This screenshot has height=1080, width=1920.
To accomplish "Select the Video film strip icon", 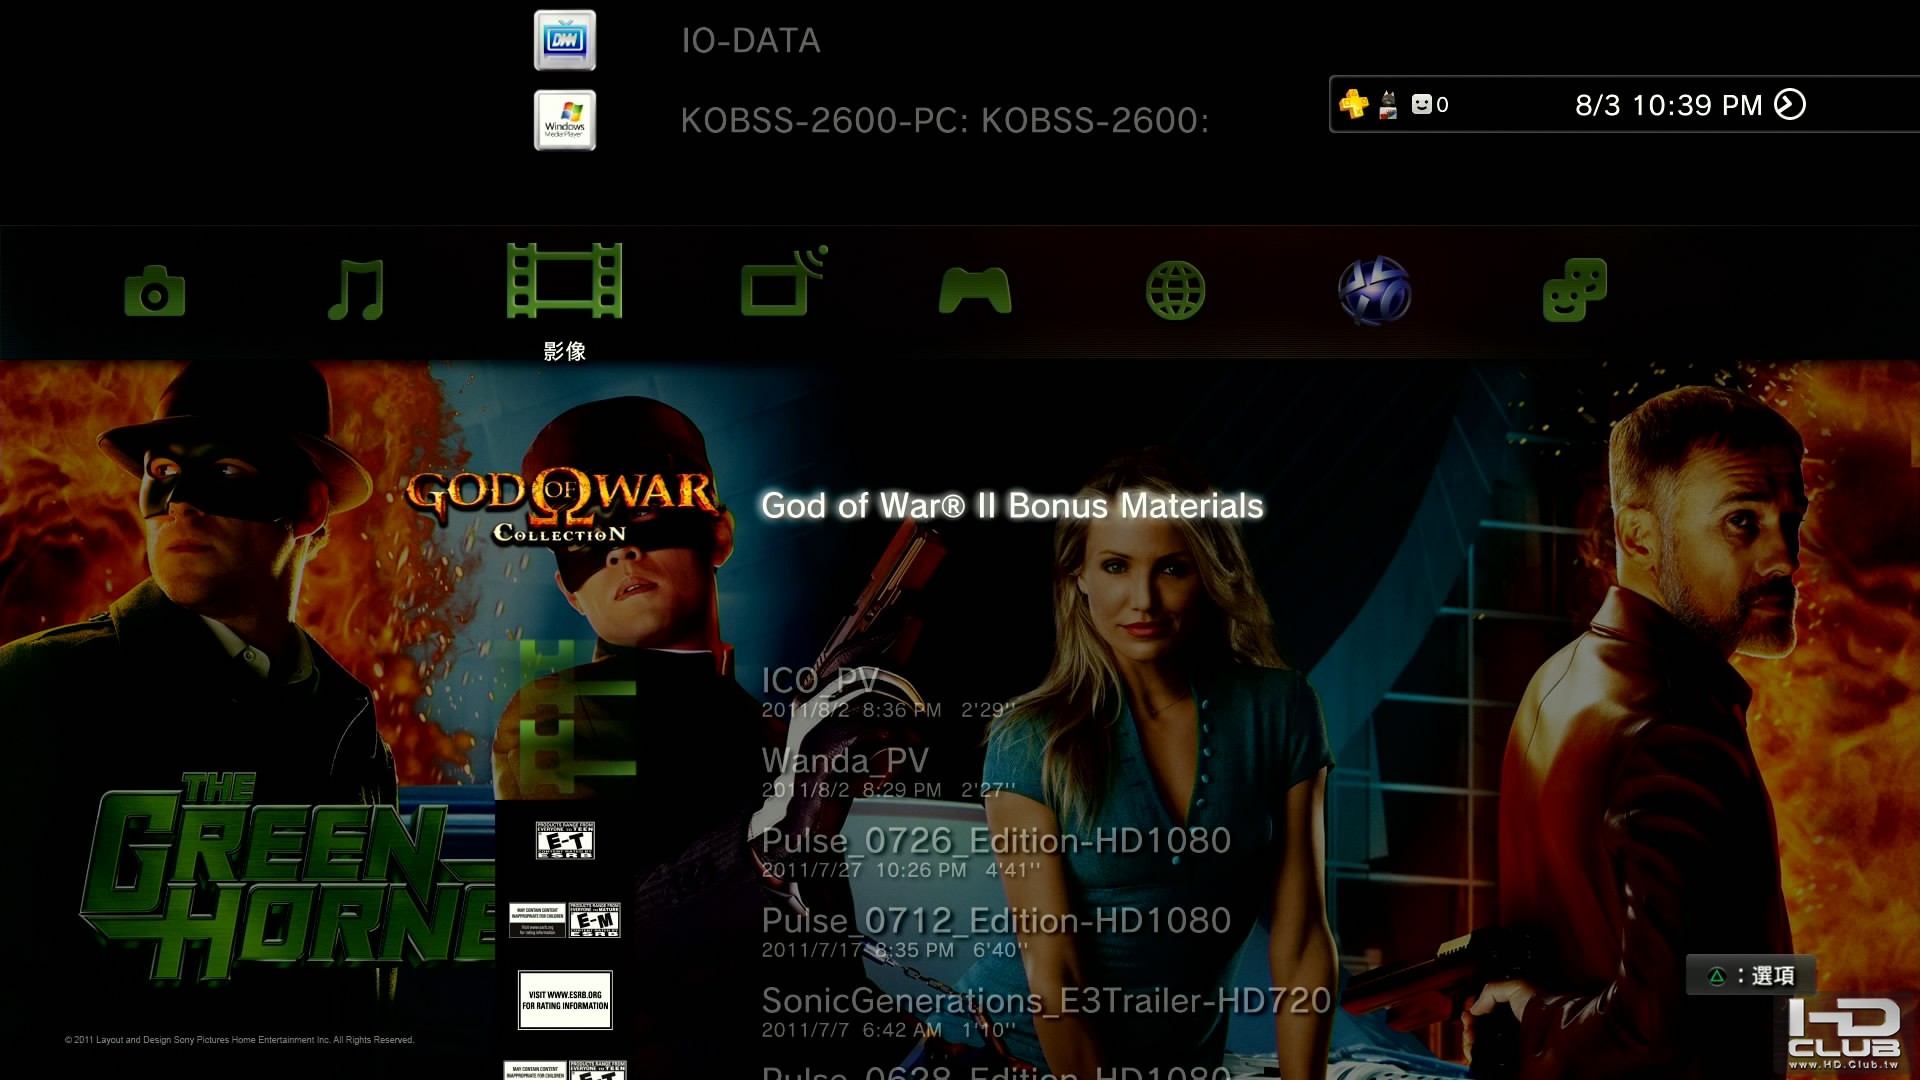I will 564,281.
